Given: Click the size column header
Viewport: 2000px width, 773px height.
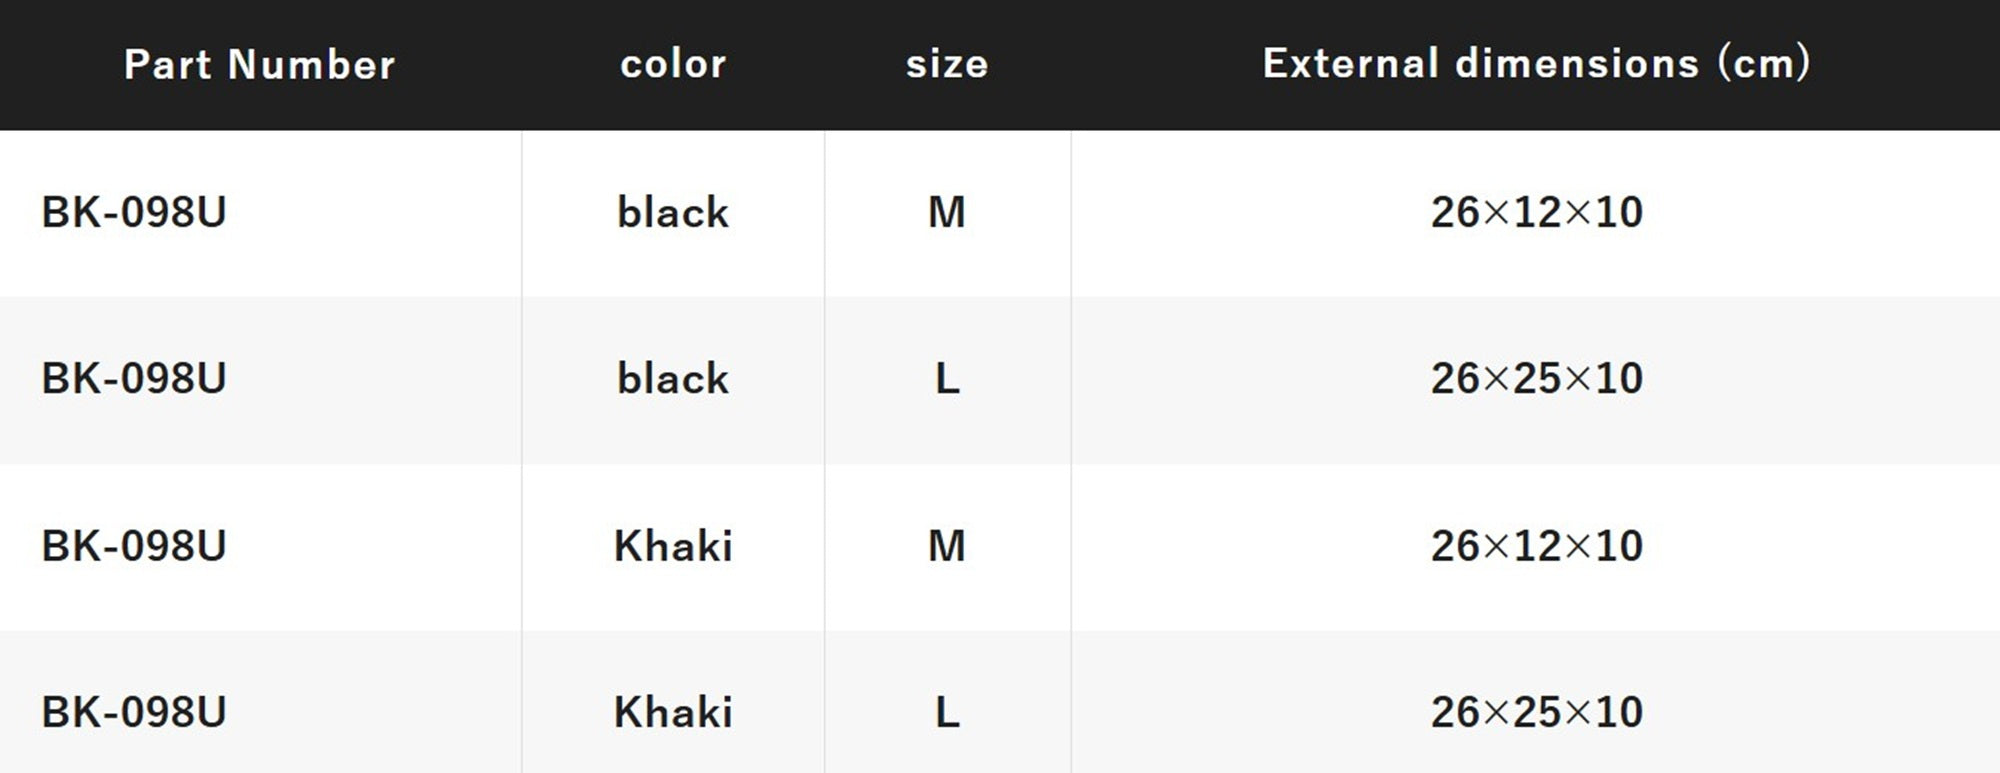Looking at the screenshot, I should pos(947,64).
